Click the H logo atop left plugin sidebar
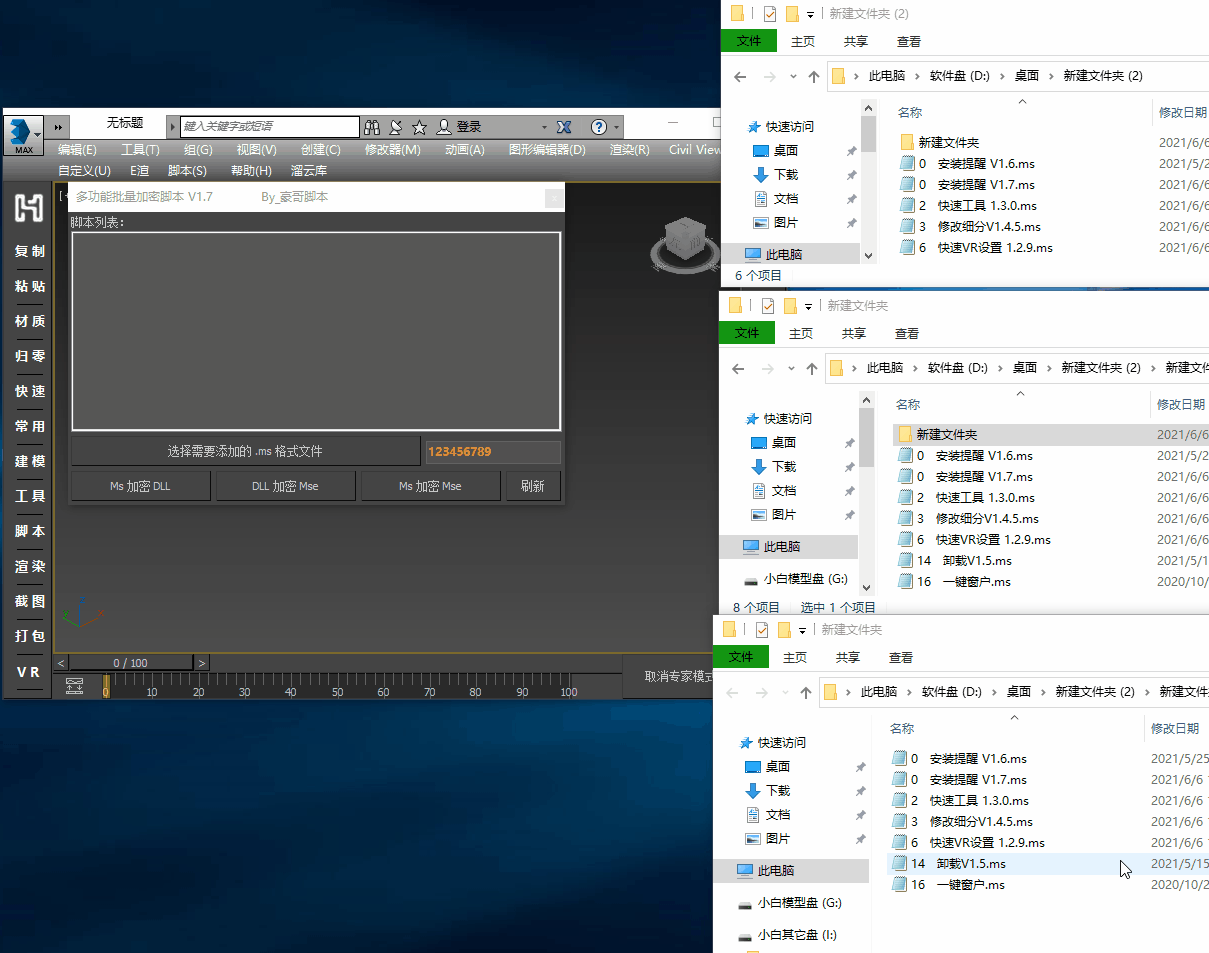The height and width of the screenshot is (953, 1209). [29, 208]
